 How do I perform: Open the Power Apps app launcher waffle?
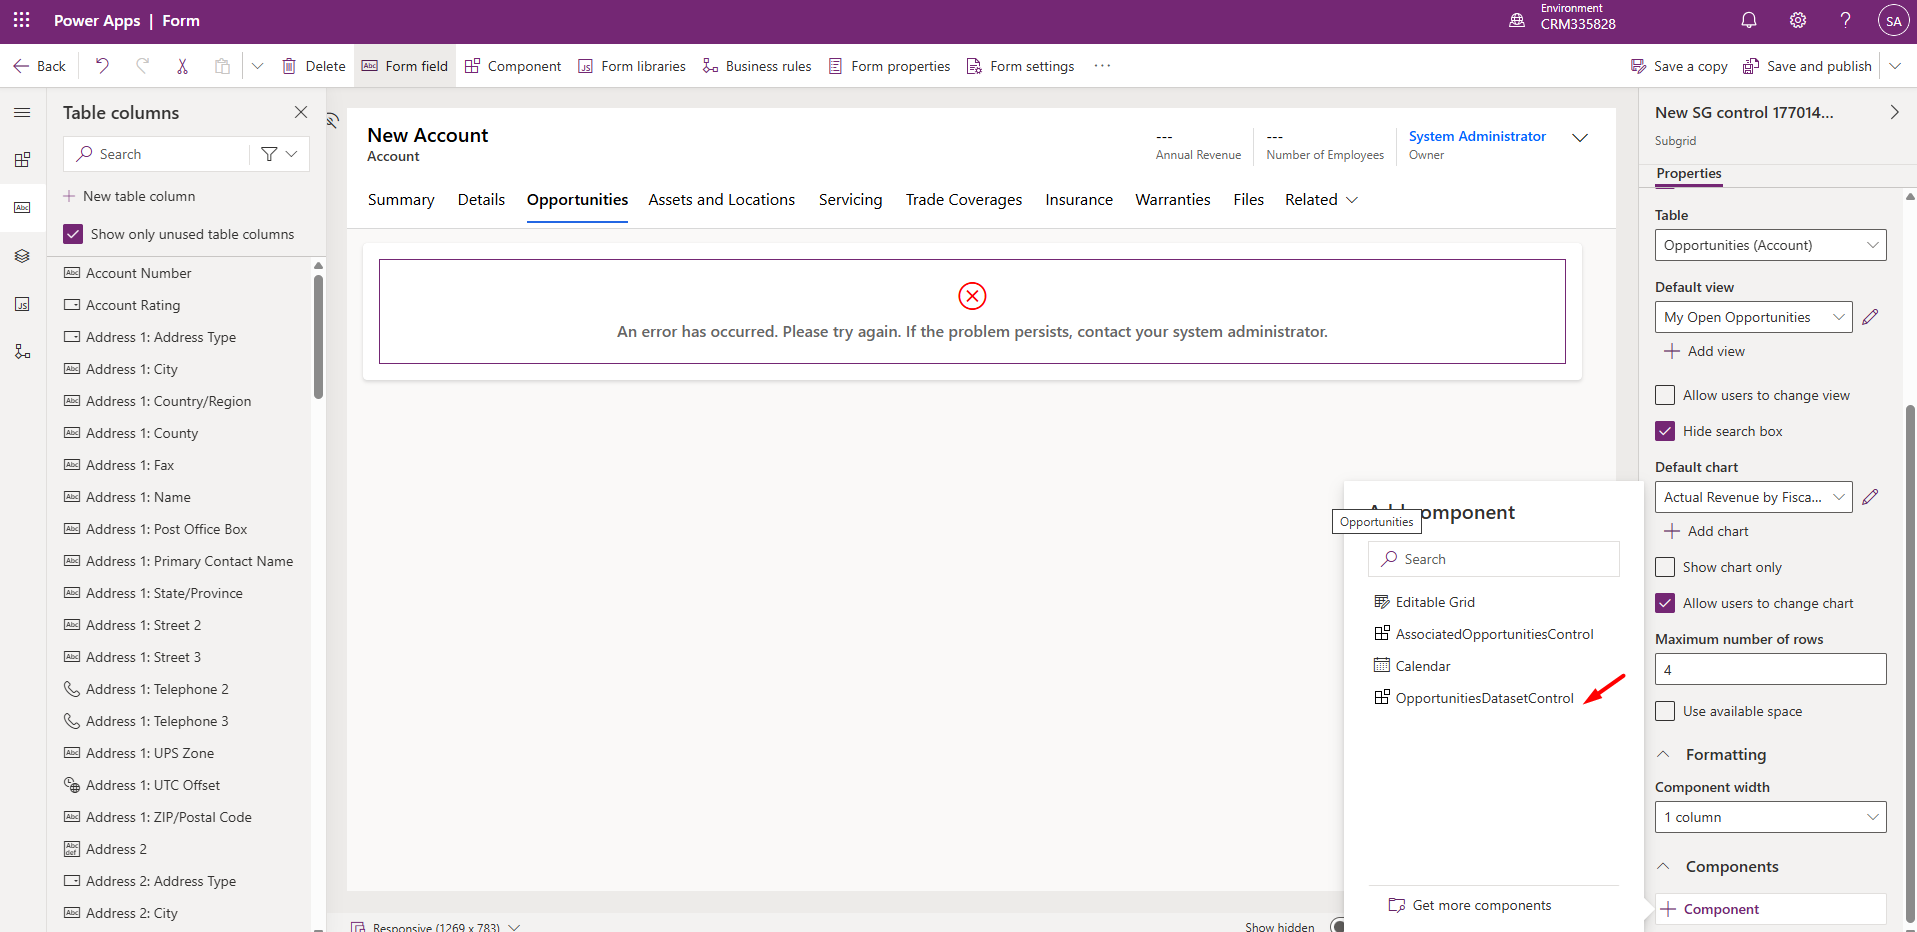21,20
